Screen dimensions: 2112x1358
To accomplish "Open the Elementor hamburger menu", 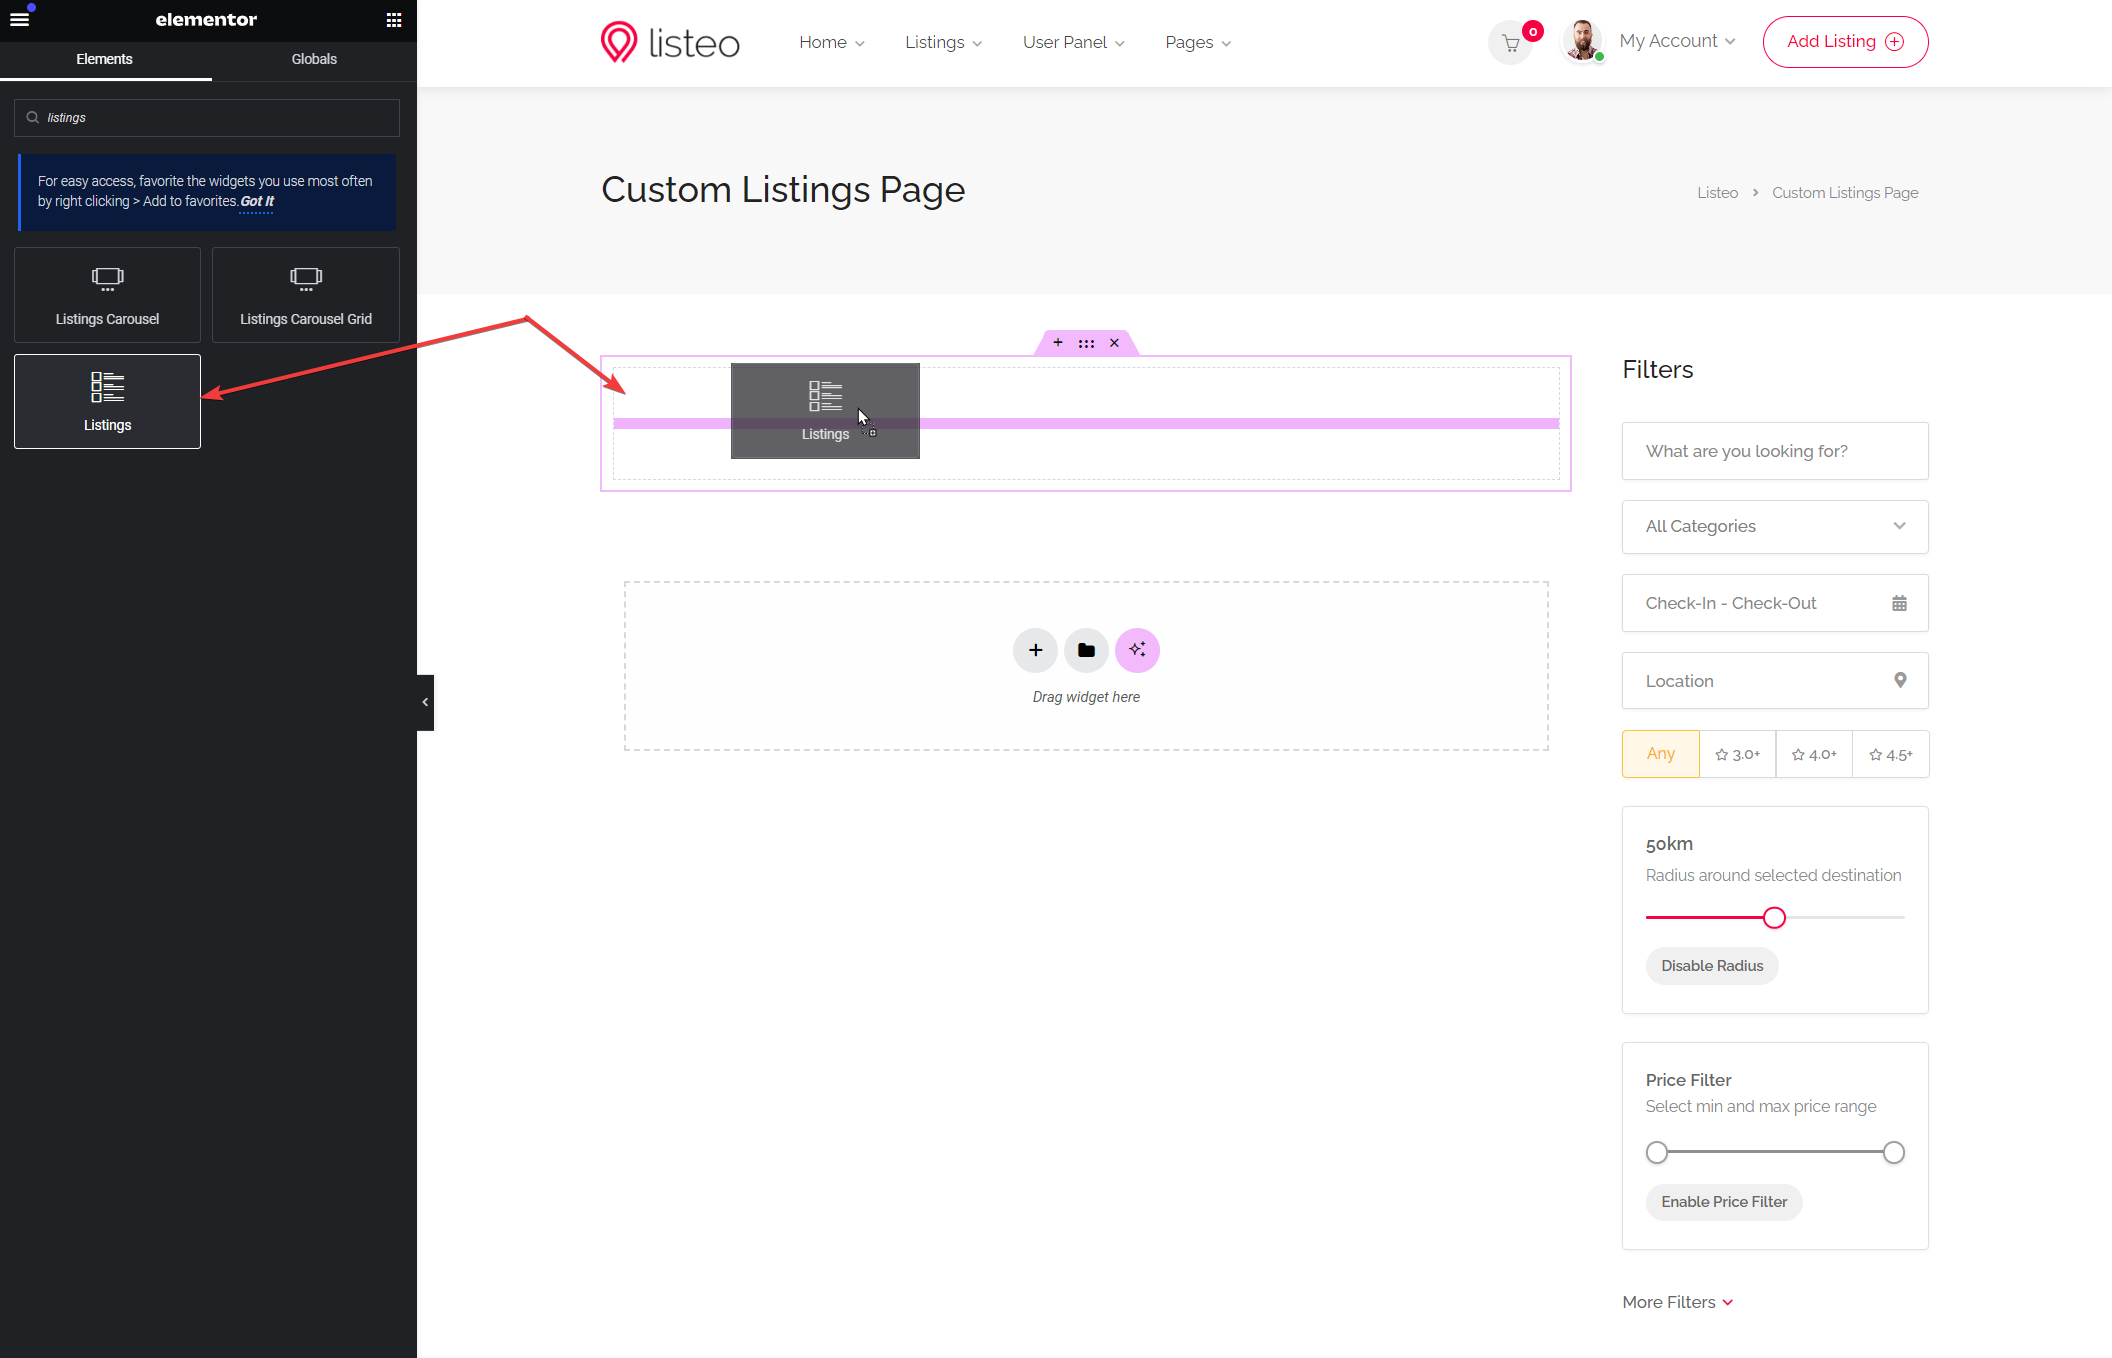I will click(19, 19).
